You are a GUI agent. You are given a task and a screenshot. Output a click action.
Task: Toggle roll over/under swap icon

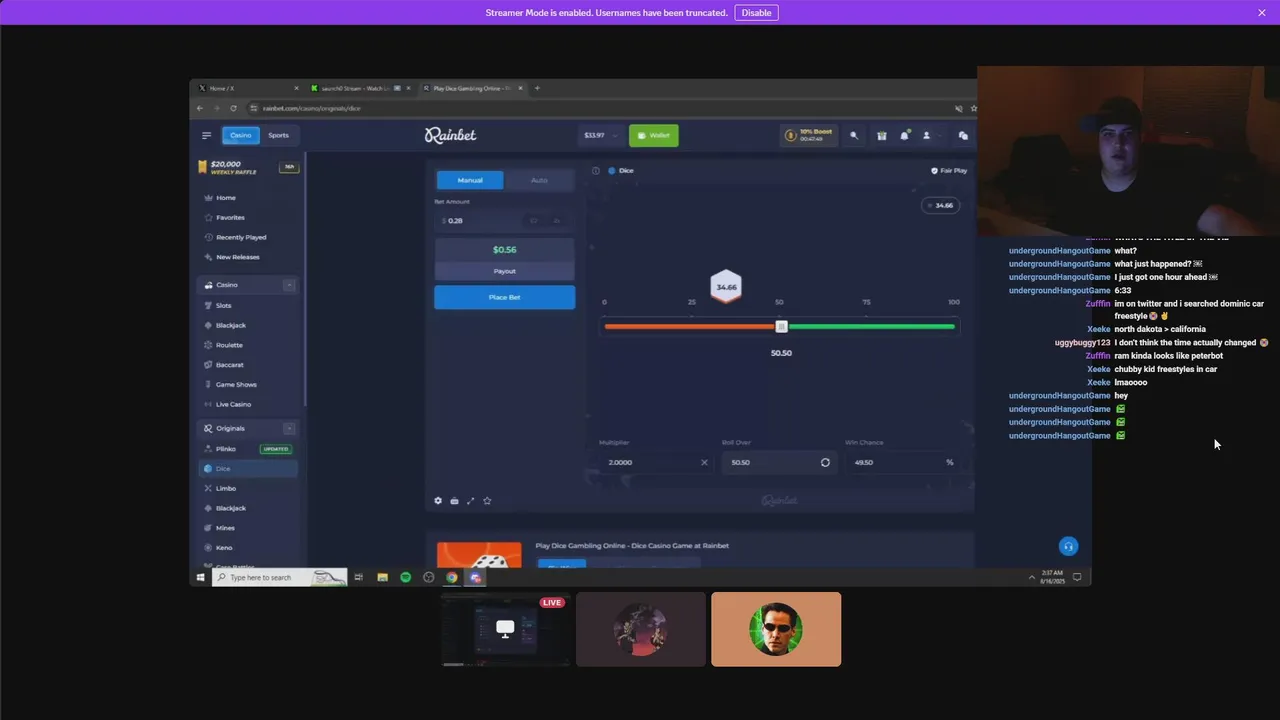825,462
